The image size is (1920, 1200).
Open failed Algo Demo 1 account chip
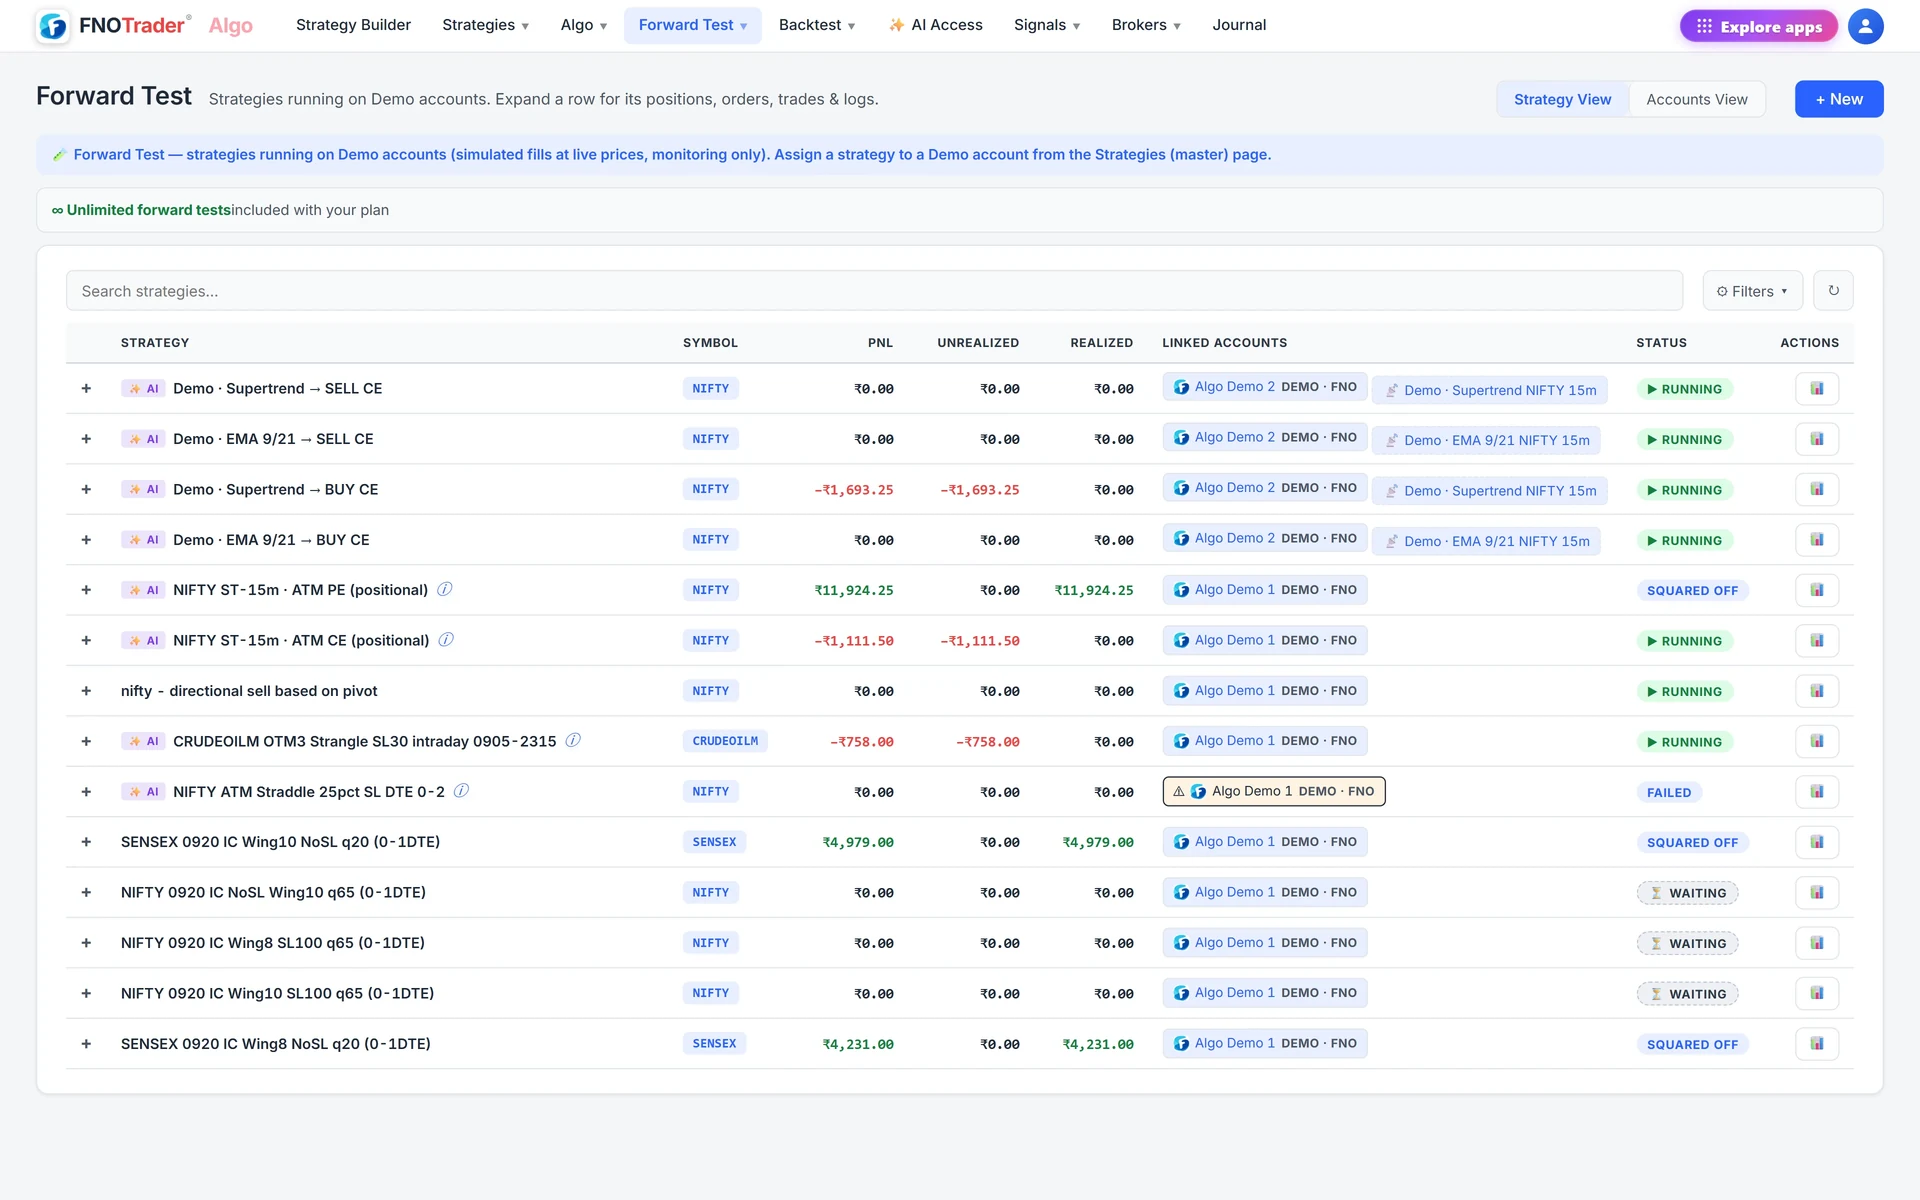coord(1273,791)
